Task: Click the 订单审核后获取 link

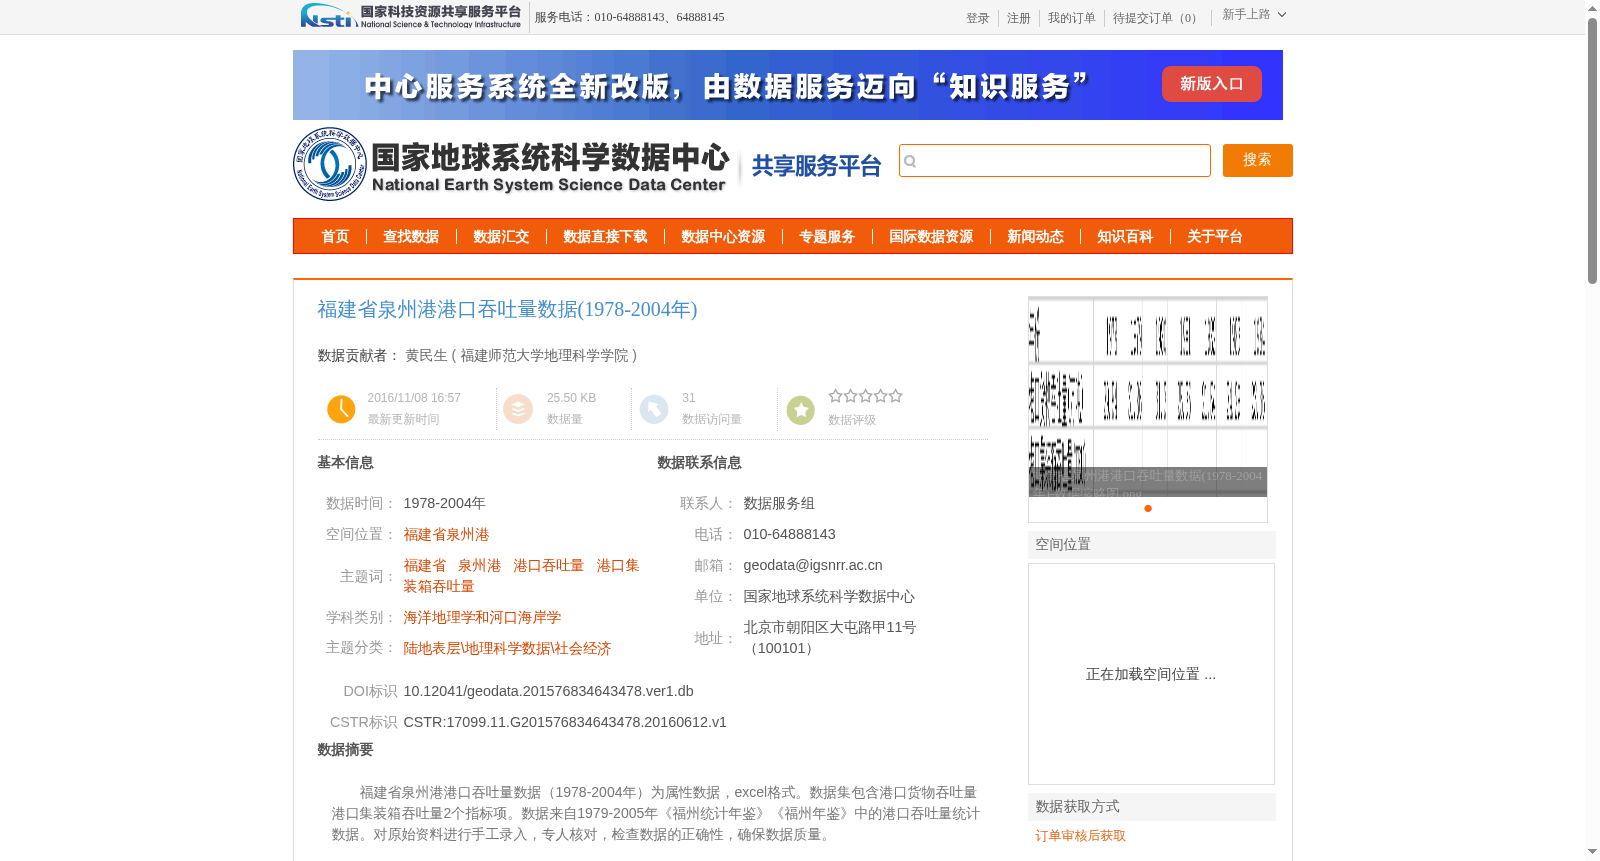Action: coord(1080,836)
